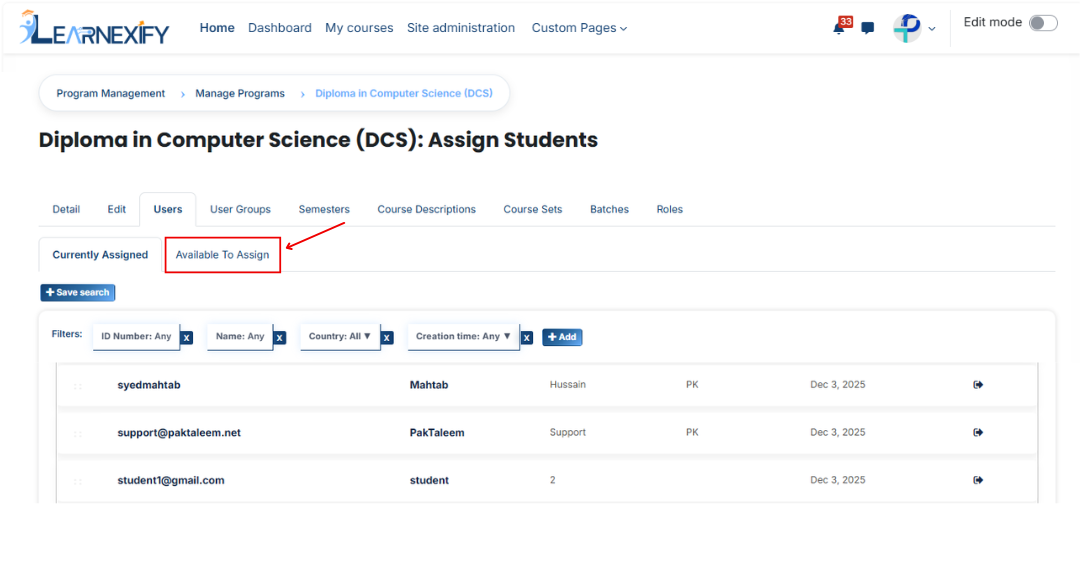
Task: Click username syedmahtab
Action: [x=149, y=385]
